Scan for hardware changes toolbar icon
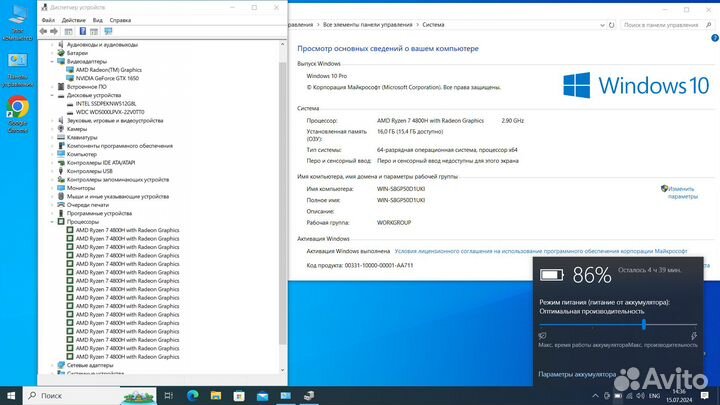The width and height of the screenshot is (720, 405). (108, 31)
